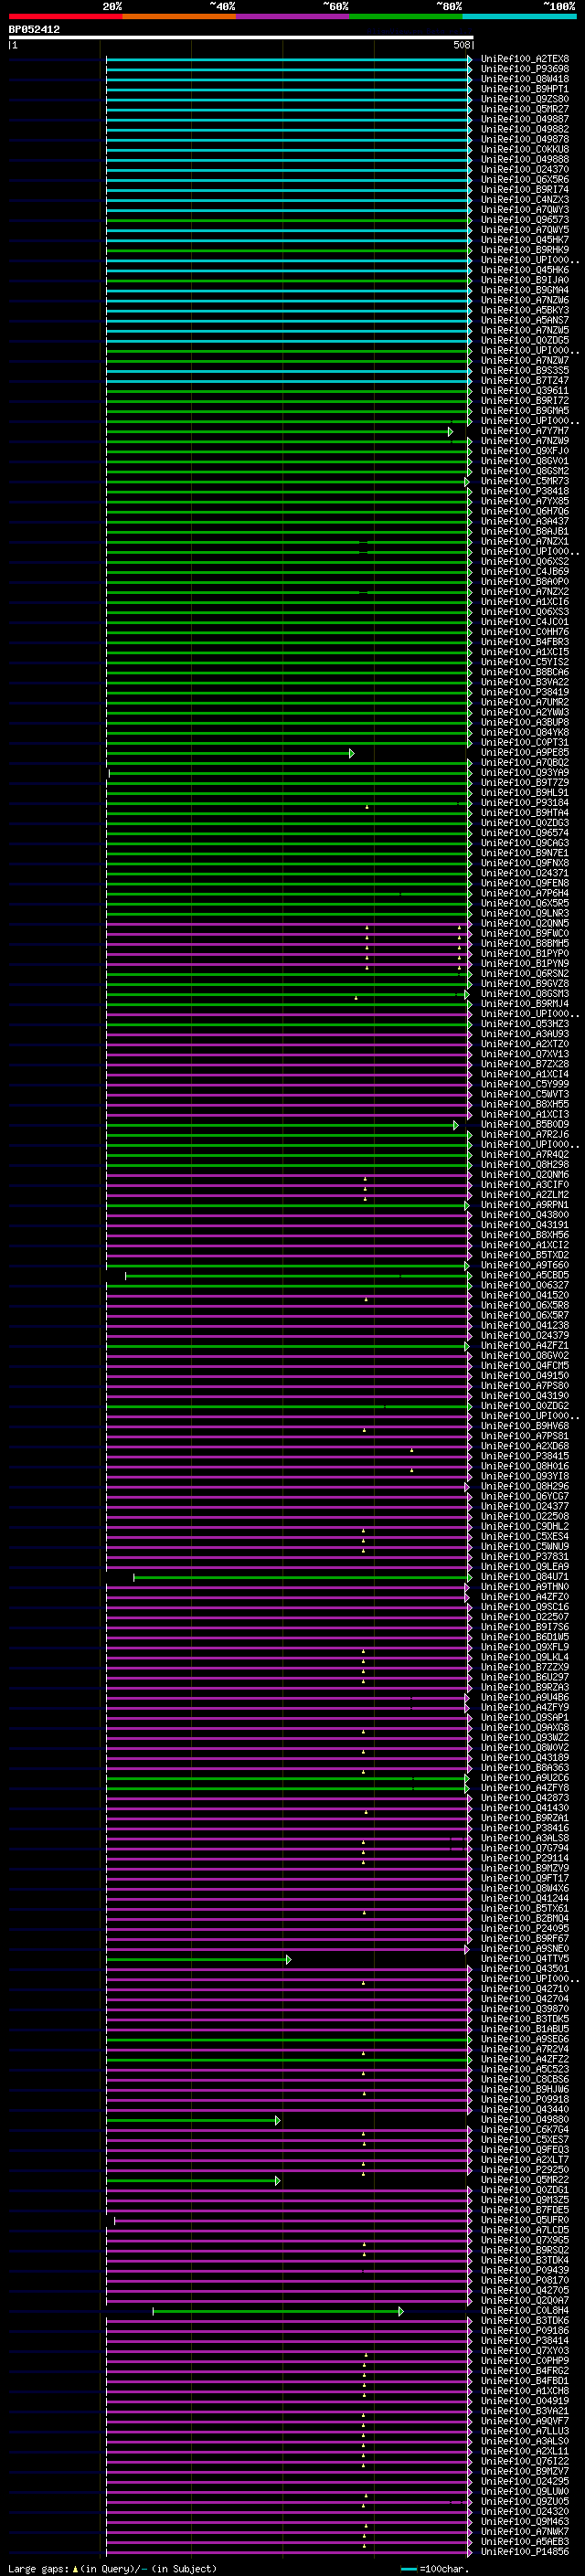Click label UniRef100_Q96573

(524, 220)
